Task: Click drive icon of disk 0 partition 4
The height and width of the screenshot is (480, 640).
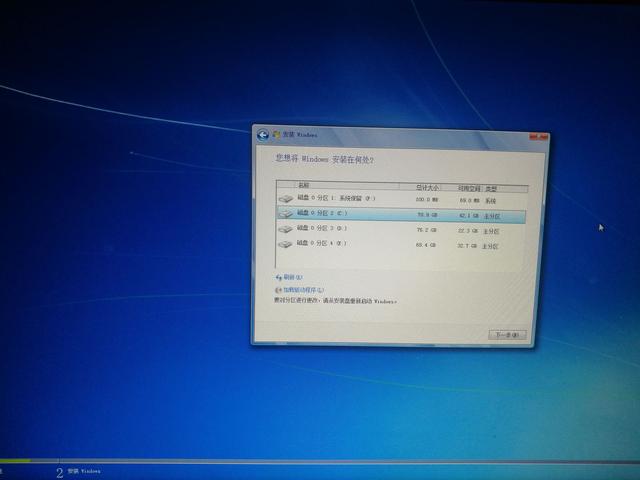Action: click(285, 244)
